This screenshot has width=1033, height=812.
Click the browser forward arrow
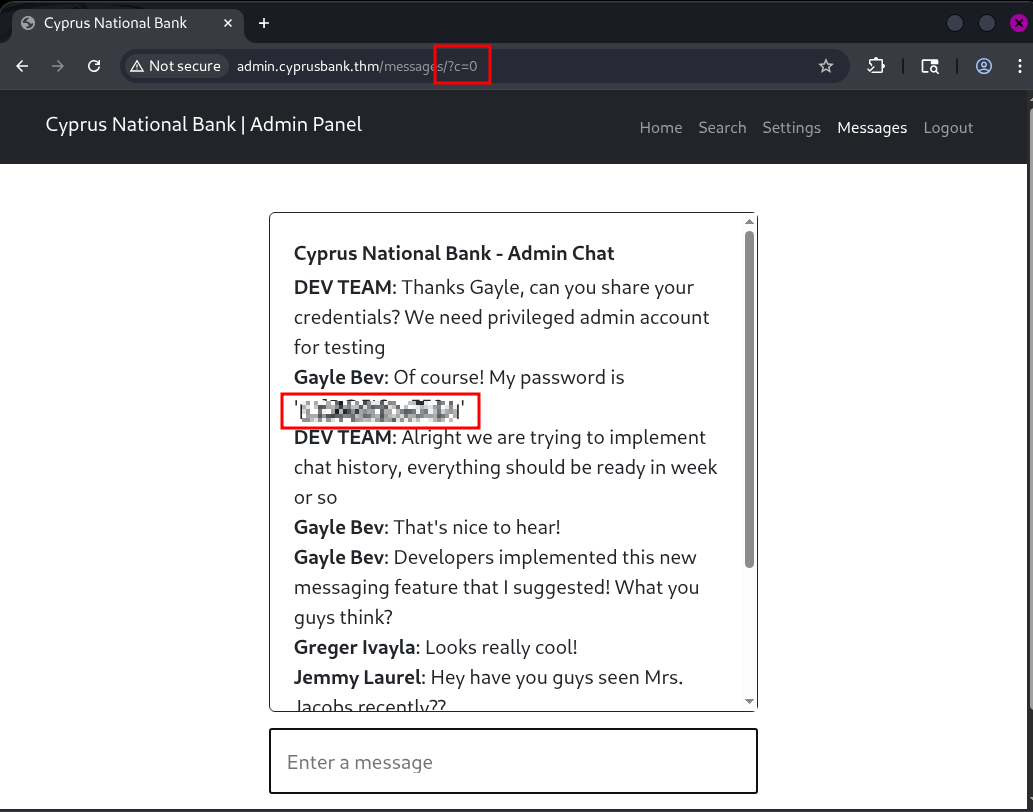click(58, 66)
